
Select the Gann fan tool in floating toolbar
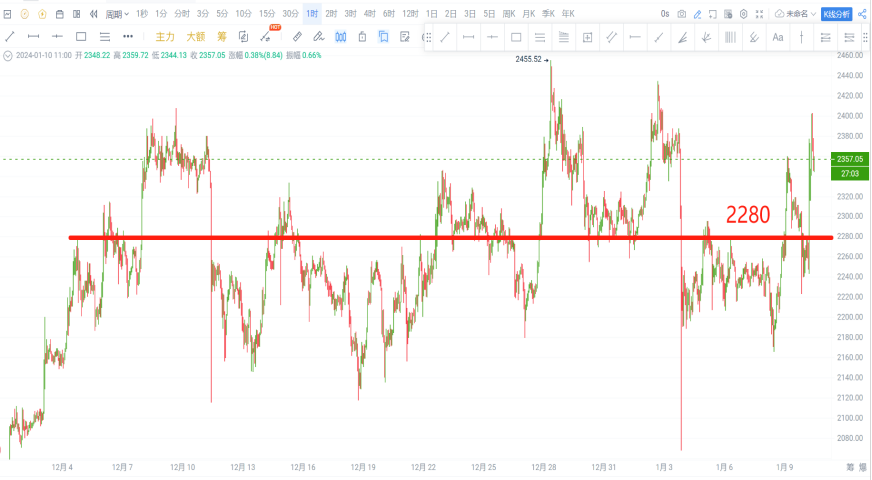pos(682,37)
